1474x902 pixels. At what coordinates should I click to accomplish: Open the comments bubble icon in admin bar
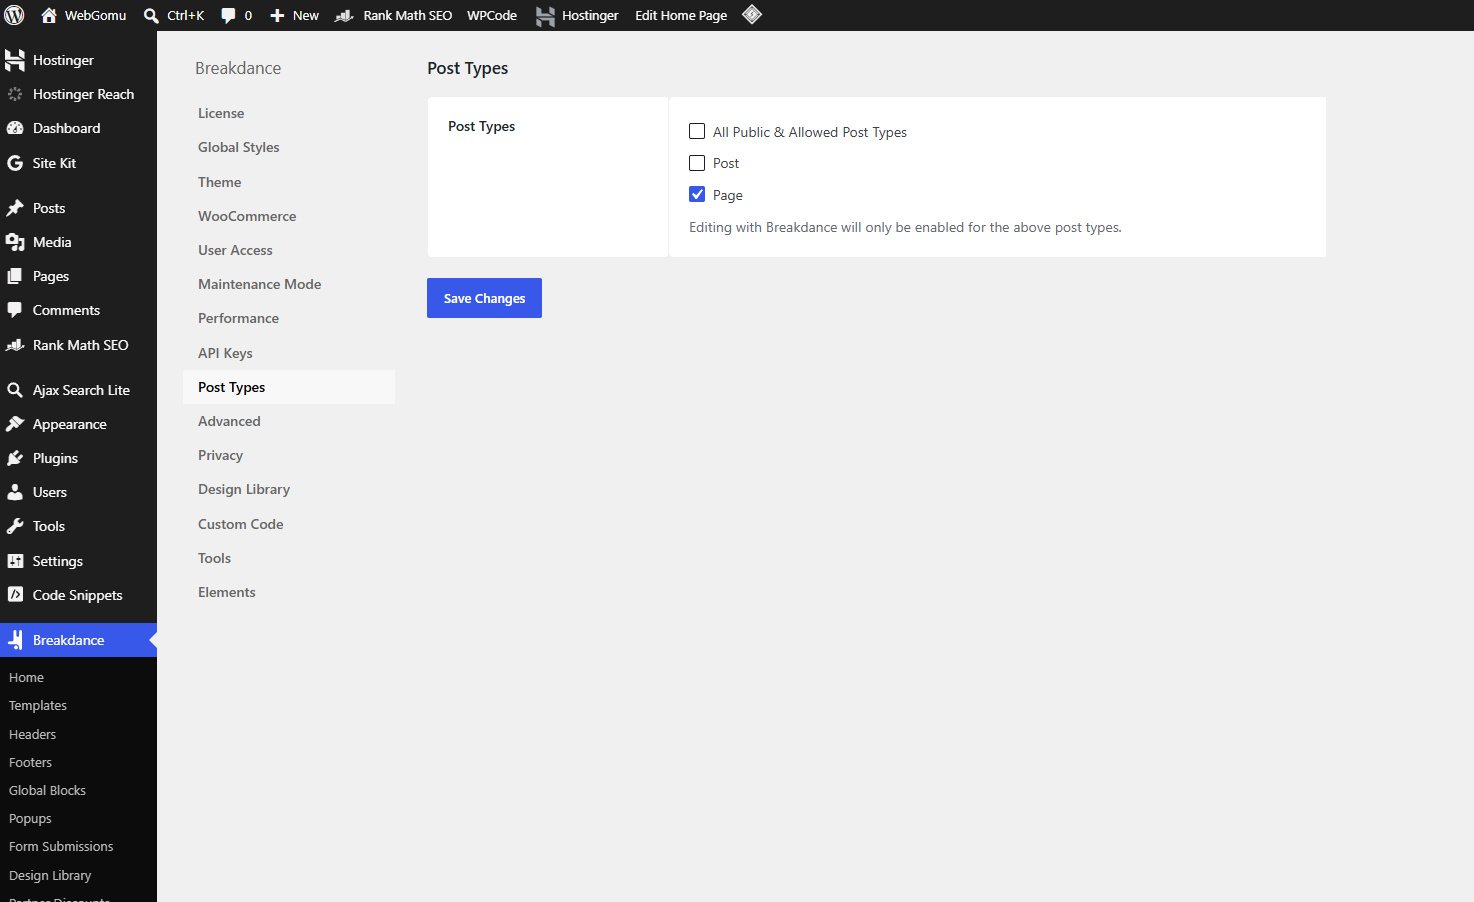pyautogui.click(x=229, y=15)
